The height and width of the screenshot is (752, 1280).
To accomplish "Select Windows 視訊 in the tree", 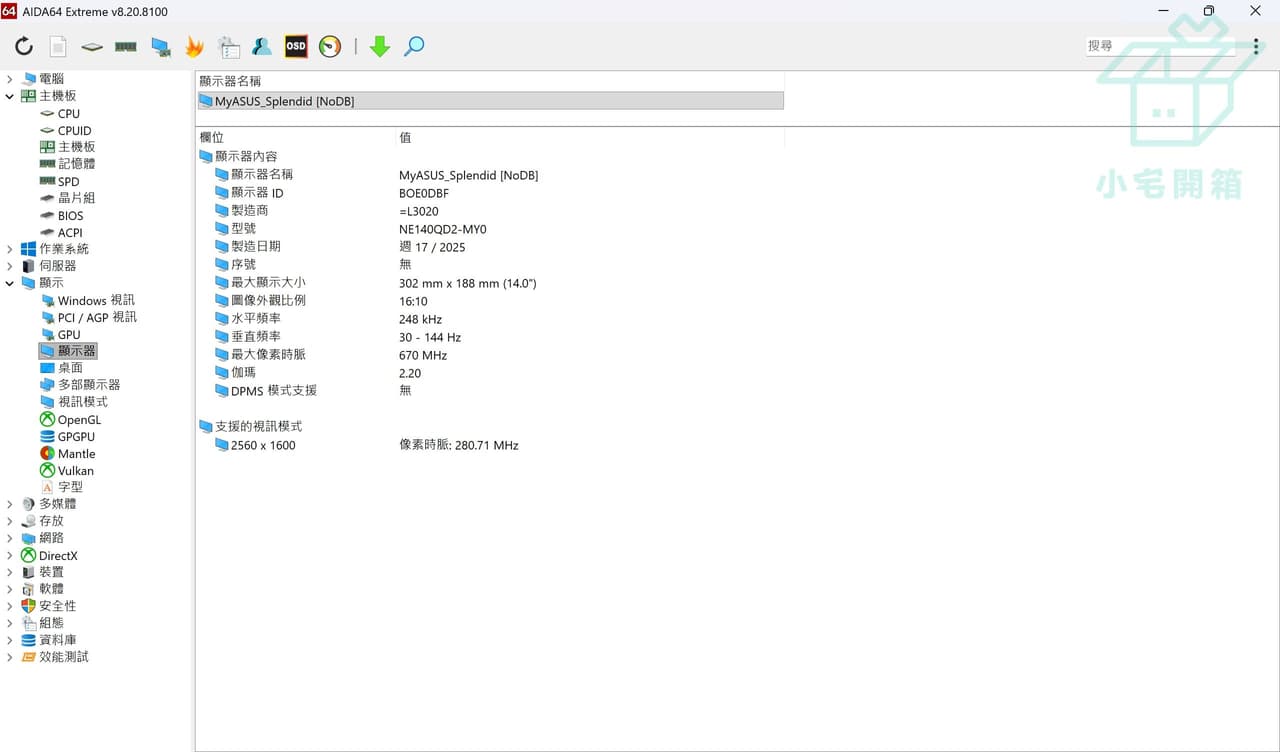I will tap(95, 301).
